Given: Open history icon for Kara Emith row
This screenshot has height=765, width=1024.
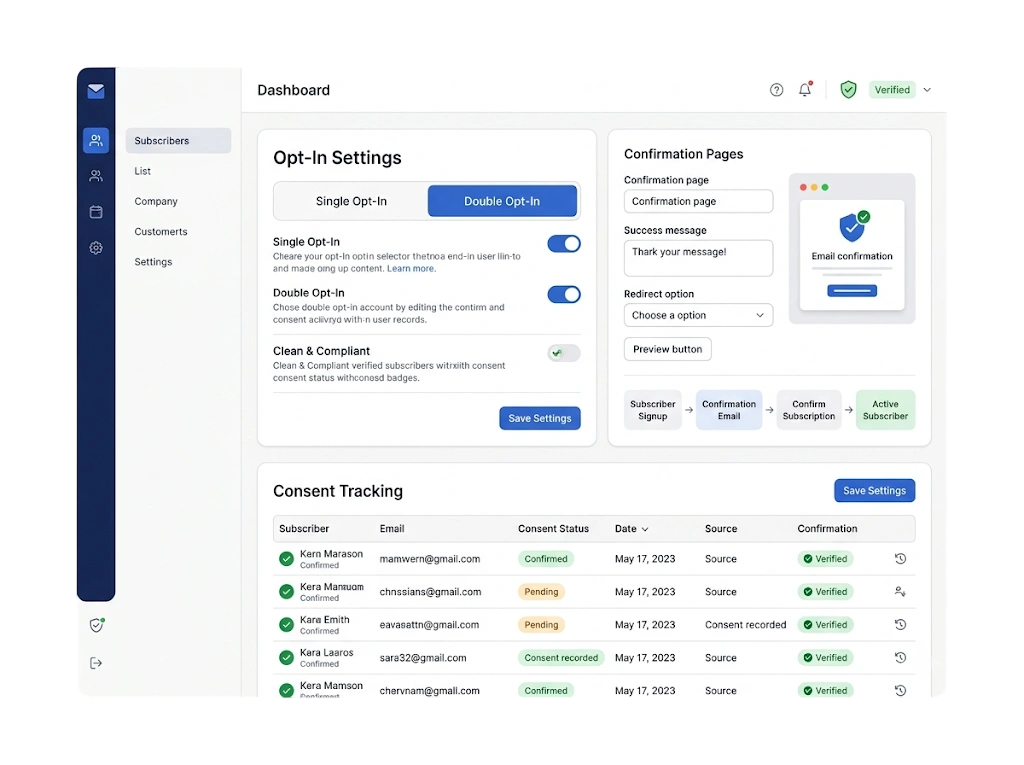Looking at the screenshot, I should click(x=900, y=625).
